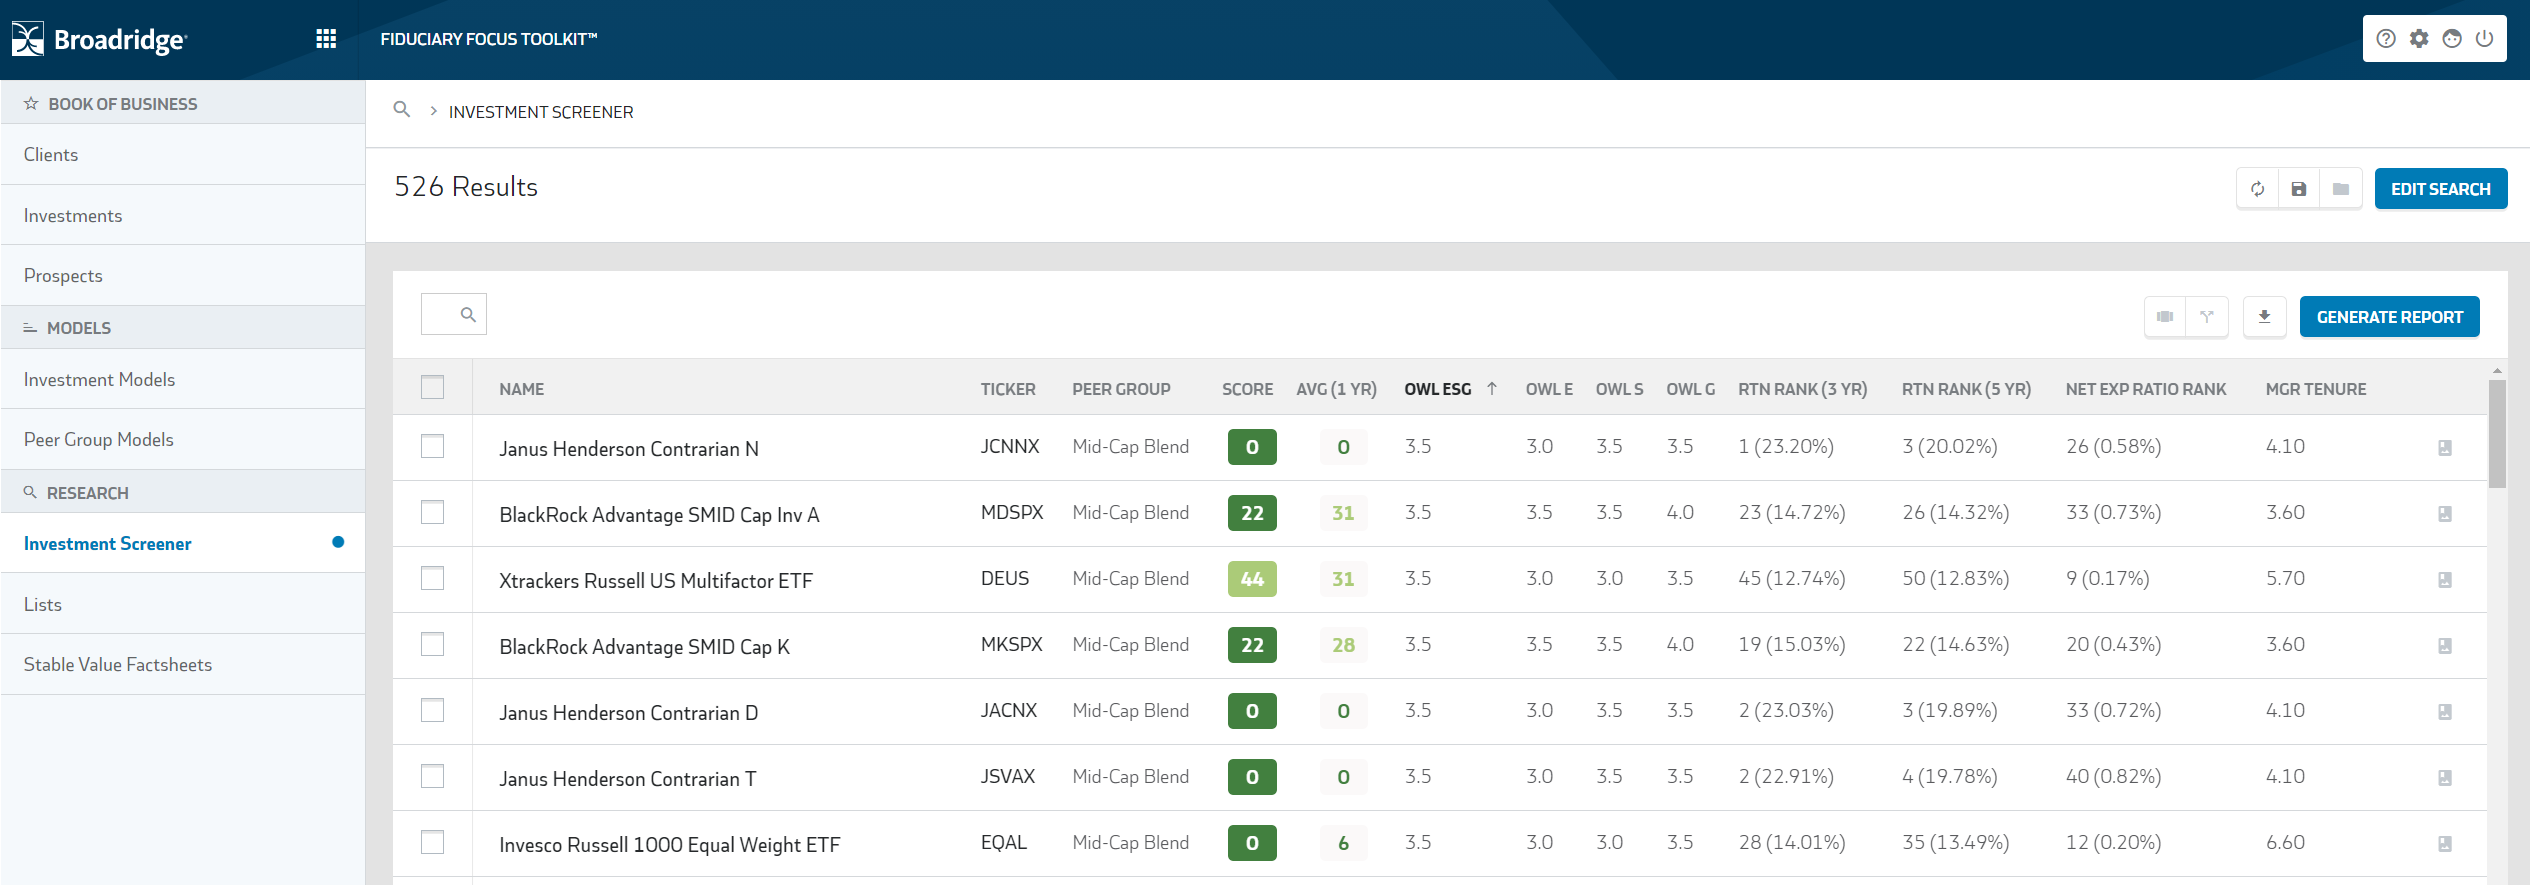This screenshot has width=2530, height=885.
Task: Open Investment Models
Action: (x=183, y=379)
